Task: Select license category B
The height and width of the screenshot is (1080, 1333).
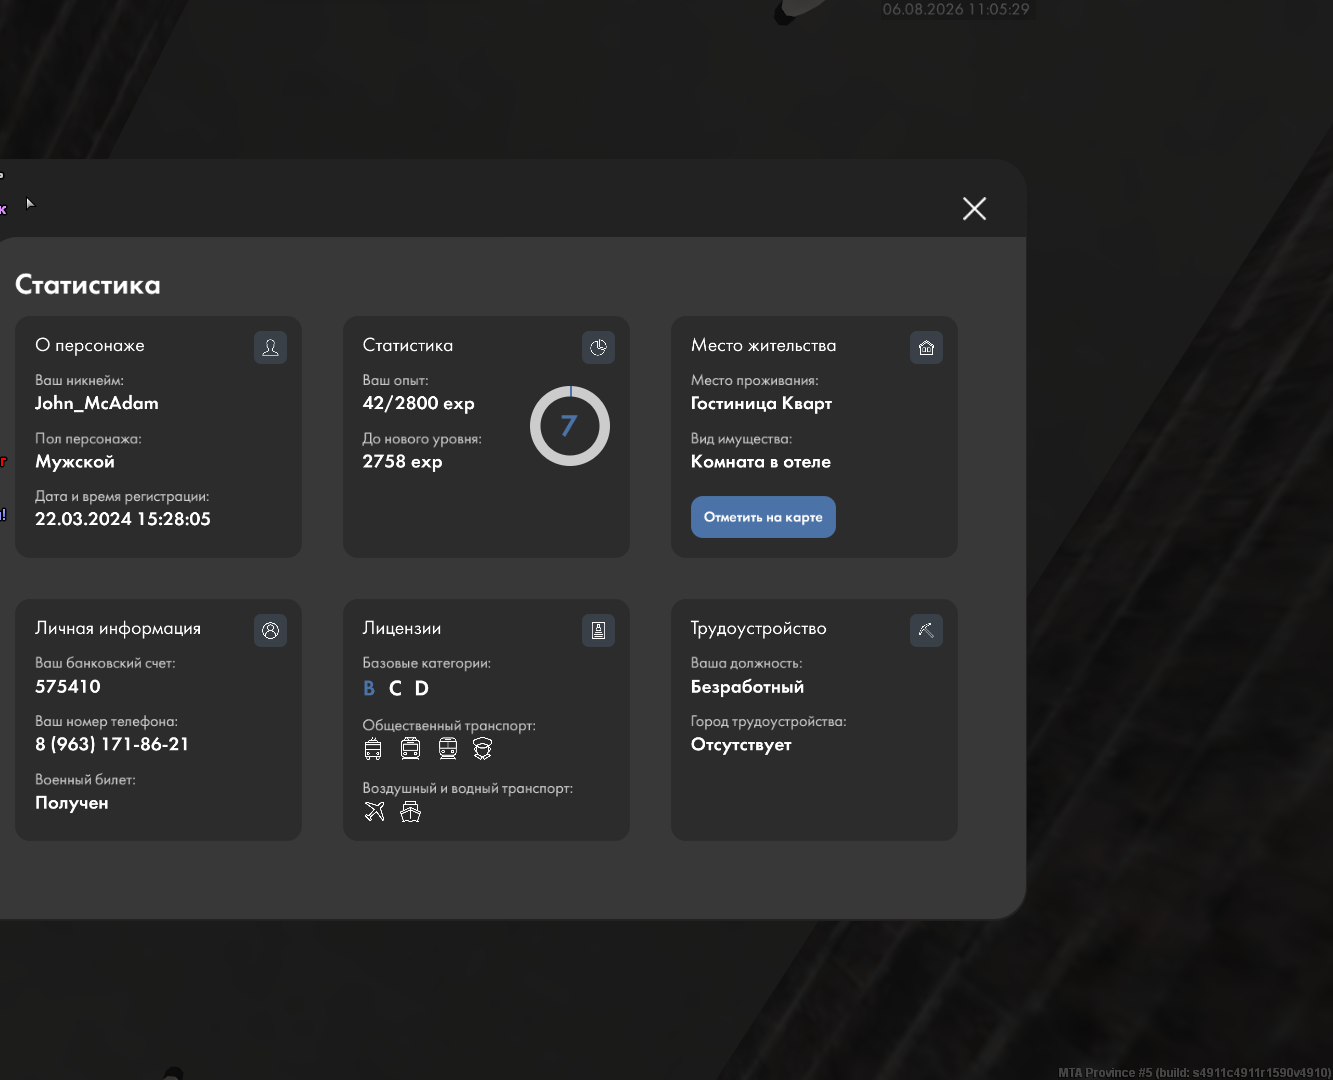Action: [369, 688]
